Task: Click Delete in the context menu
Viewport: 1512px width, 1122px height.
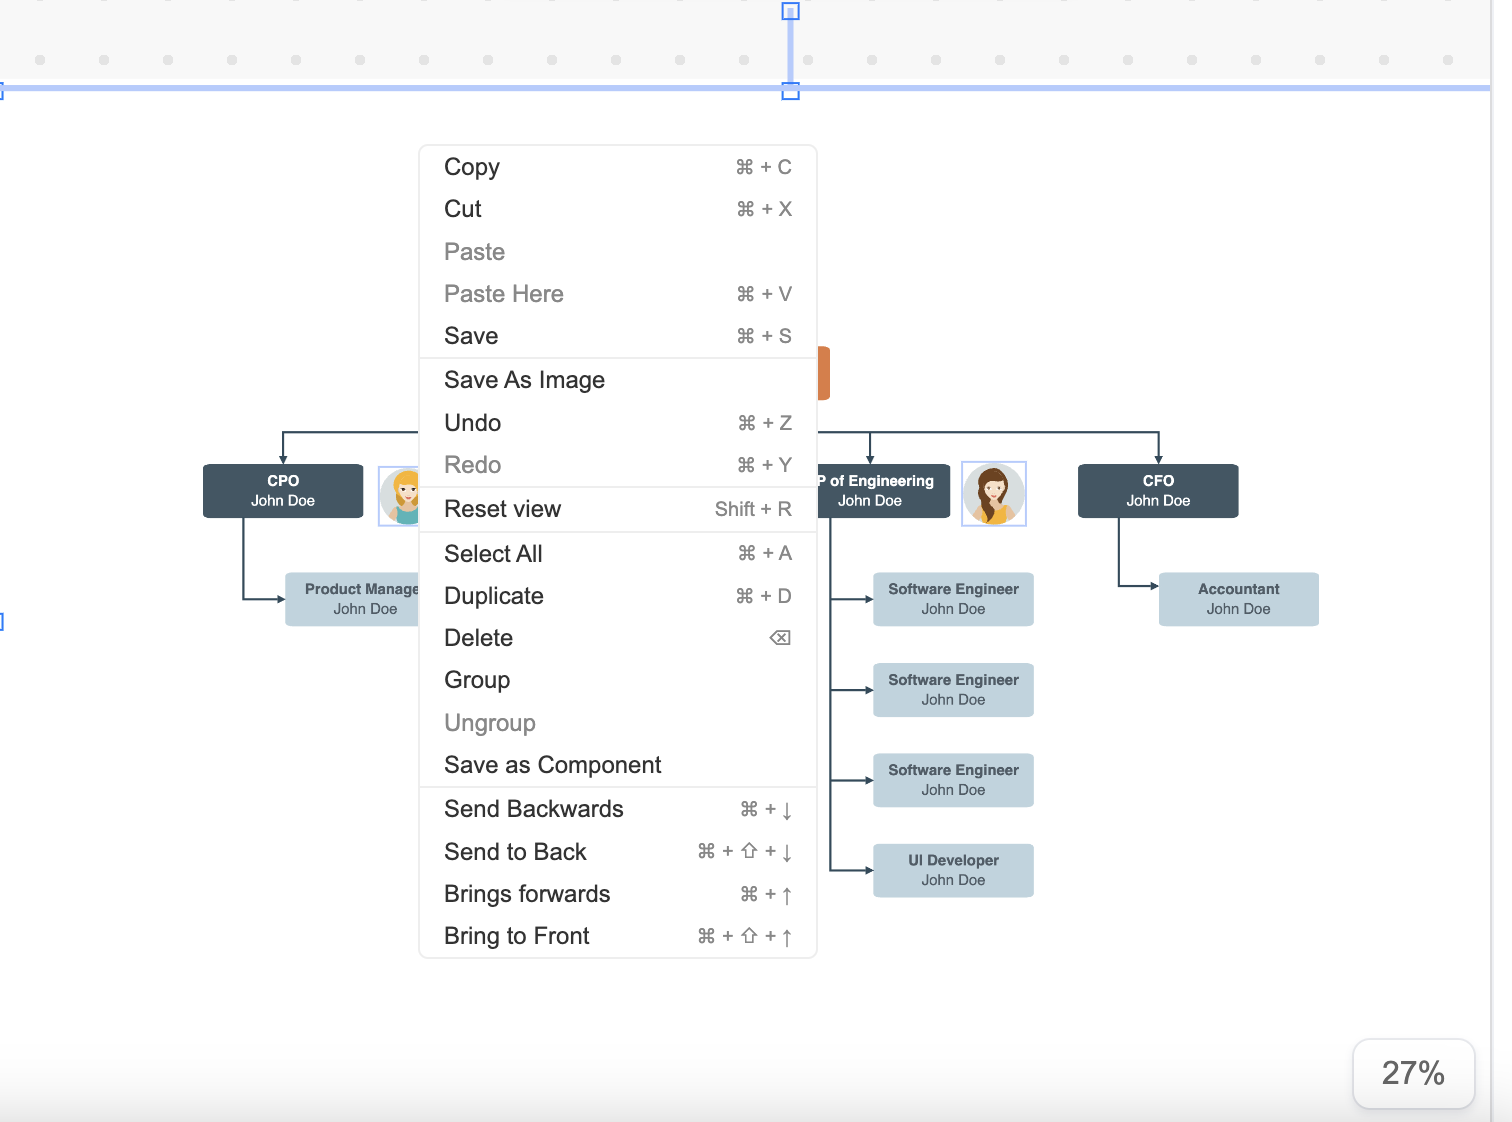Action: point(478,638)
